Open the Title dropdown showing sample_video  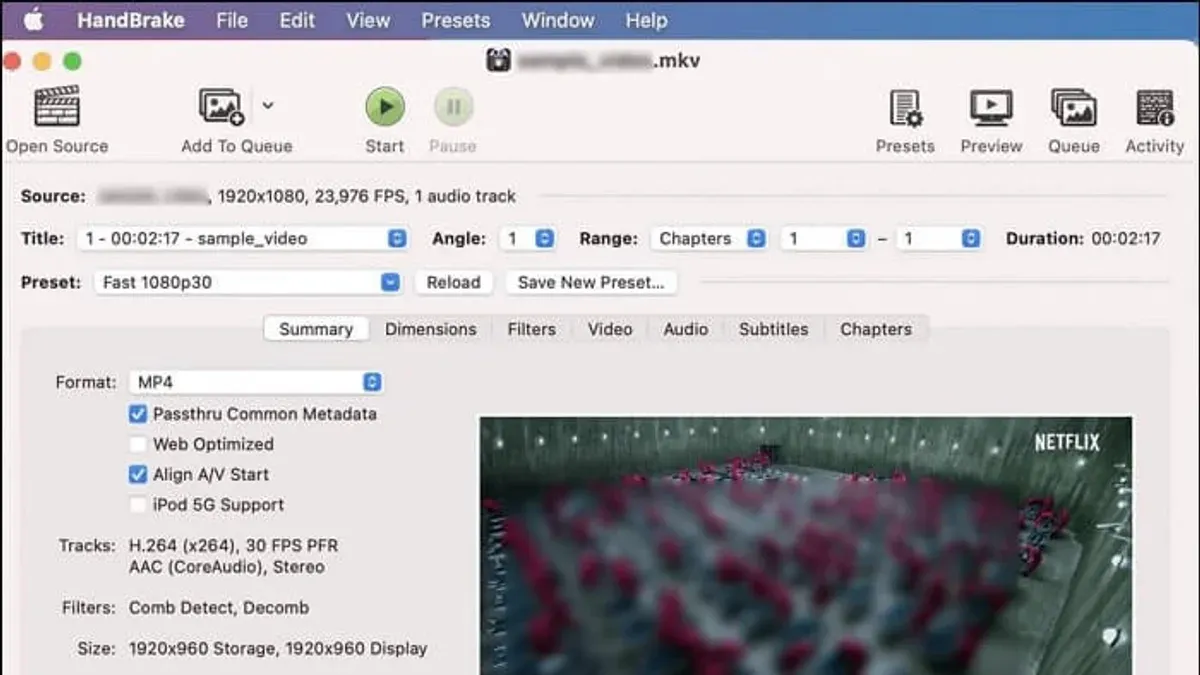click(x=242, y=239)
